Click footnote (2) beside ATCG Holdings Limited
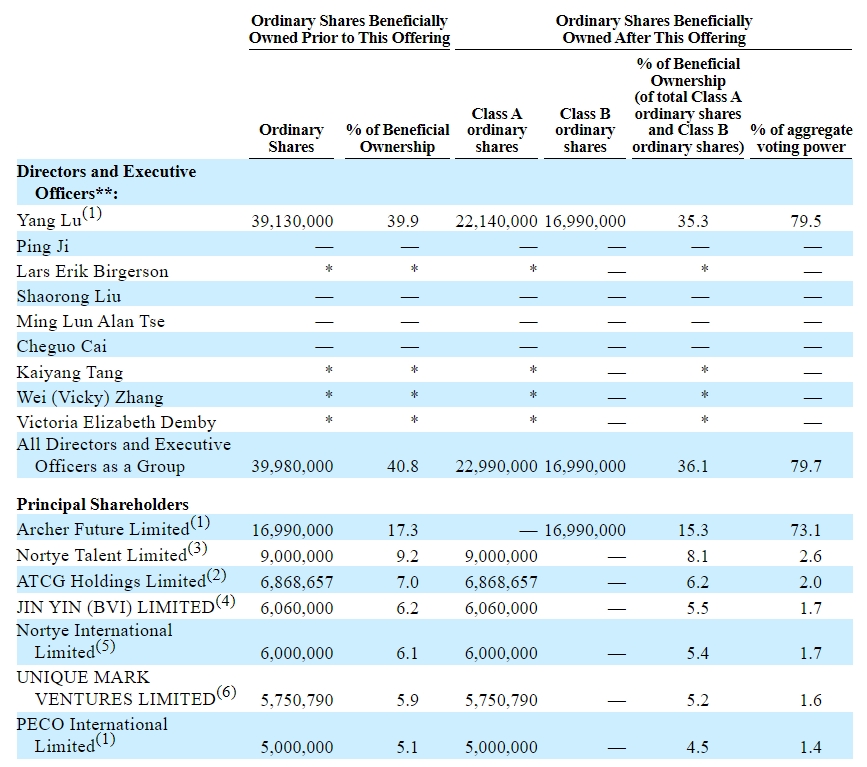867x767 pixels. click(217, 575)
